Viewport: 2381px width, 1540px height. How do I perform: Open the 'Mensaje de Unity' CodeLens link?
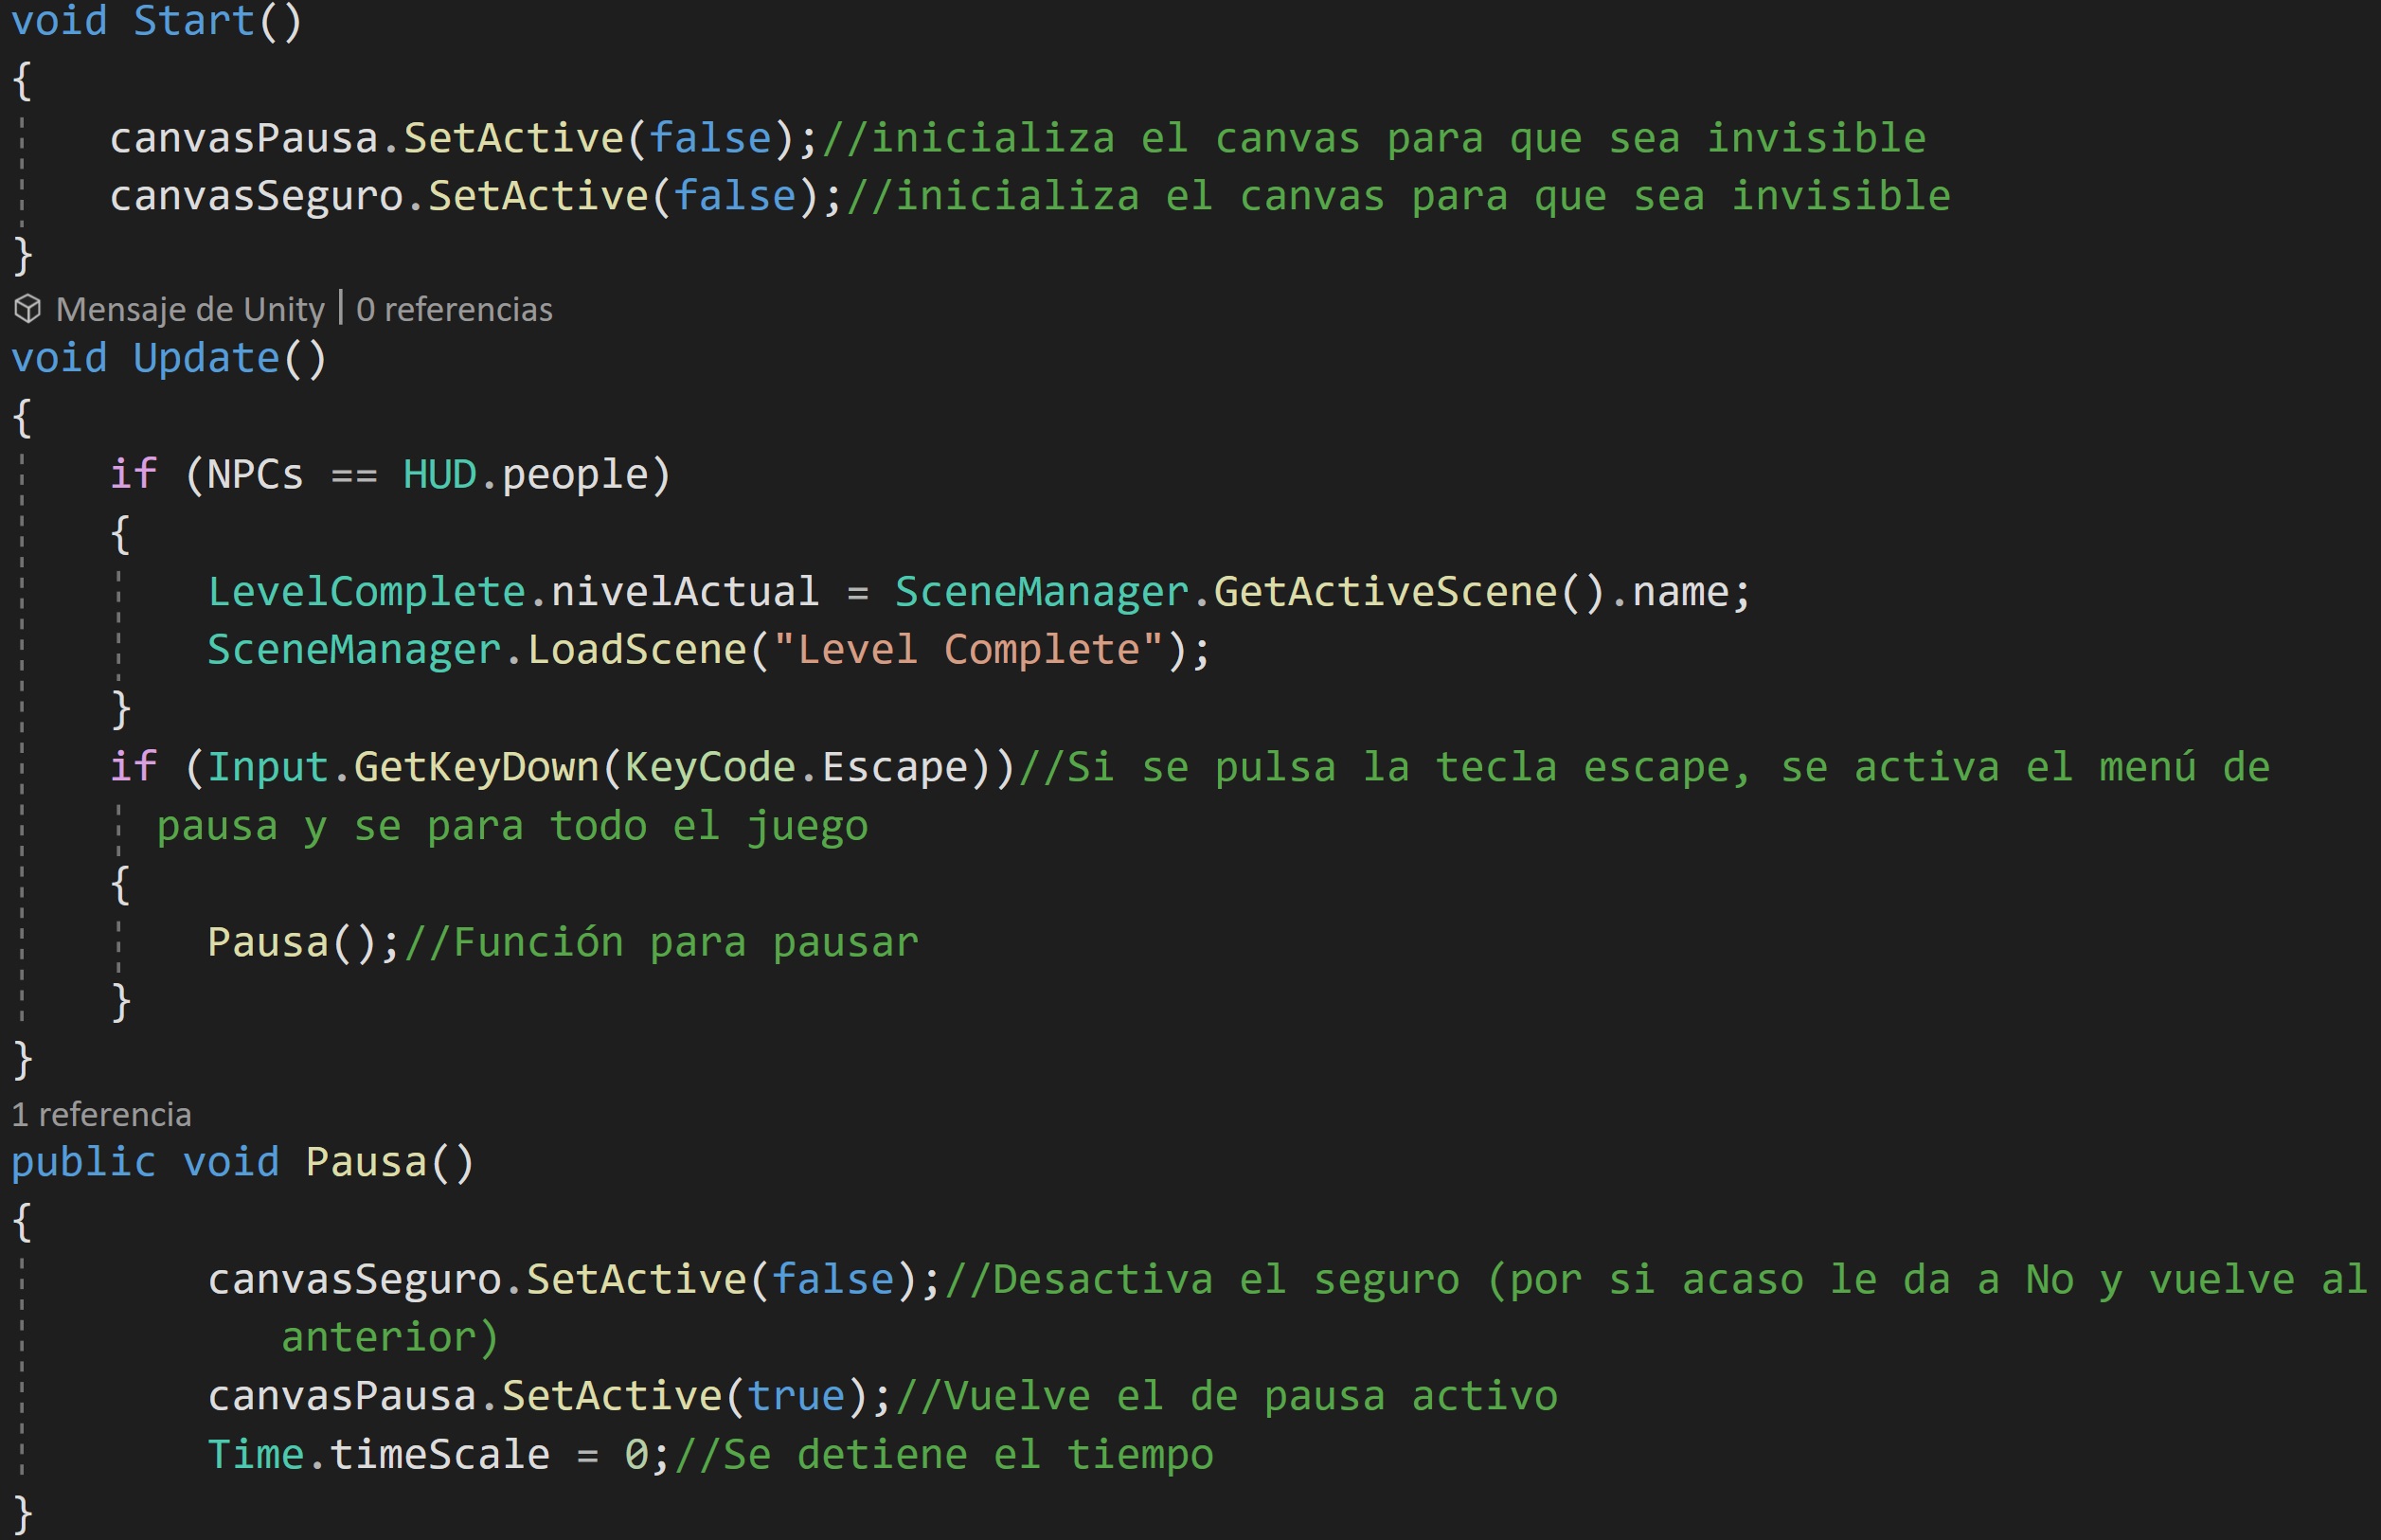[x=190, y=310]
